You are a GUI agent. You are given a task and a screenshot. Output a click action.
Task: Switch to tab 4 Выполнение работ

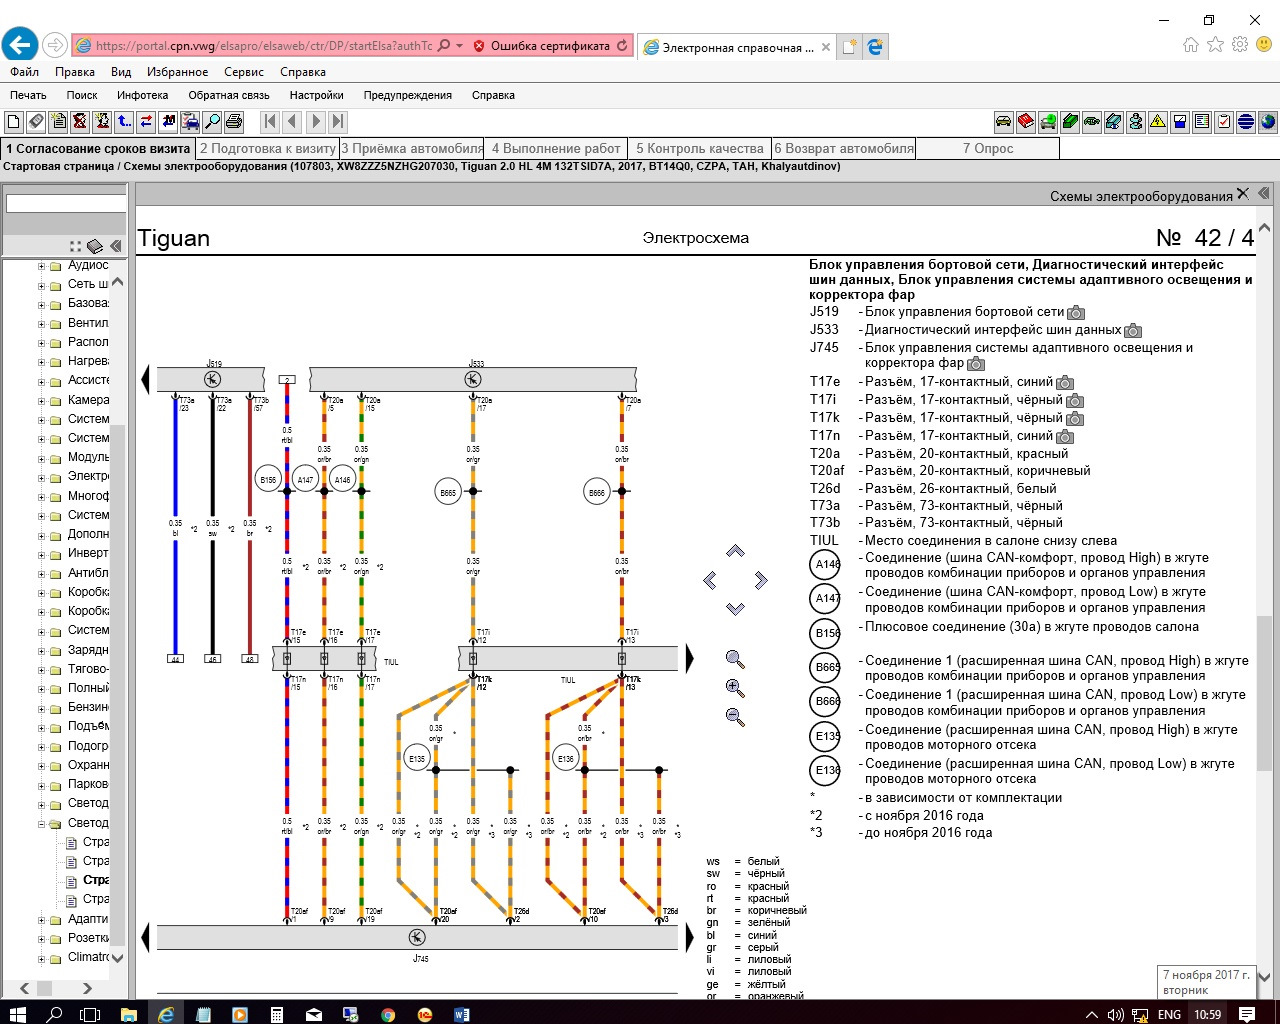coord(555,148)
